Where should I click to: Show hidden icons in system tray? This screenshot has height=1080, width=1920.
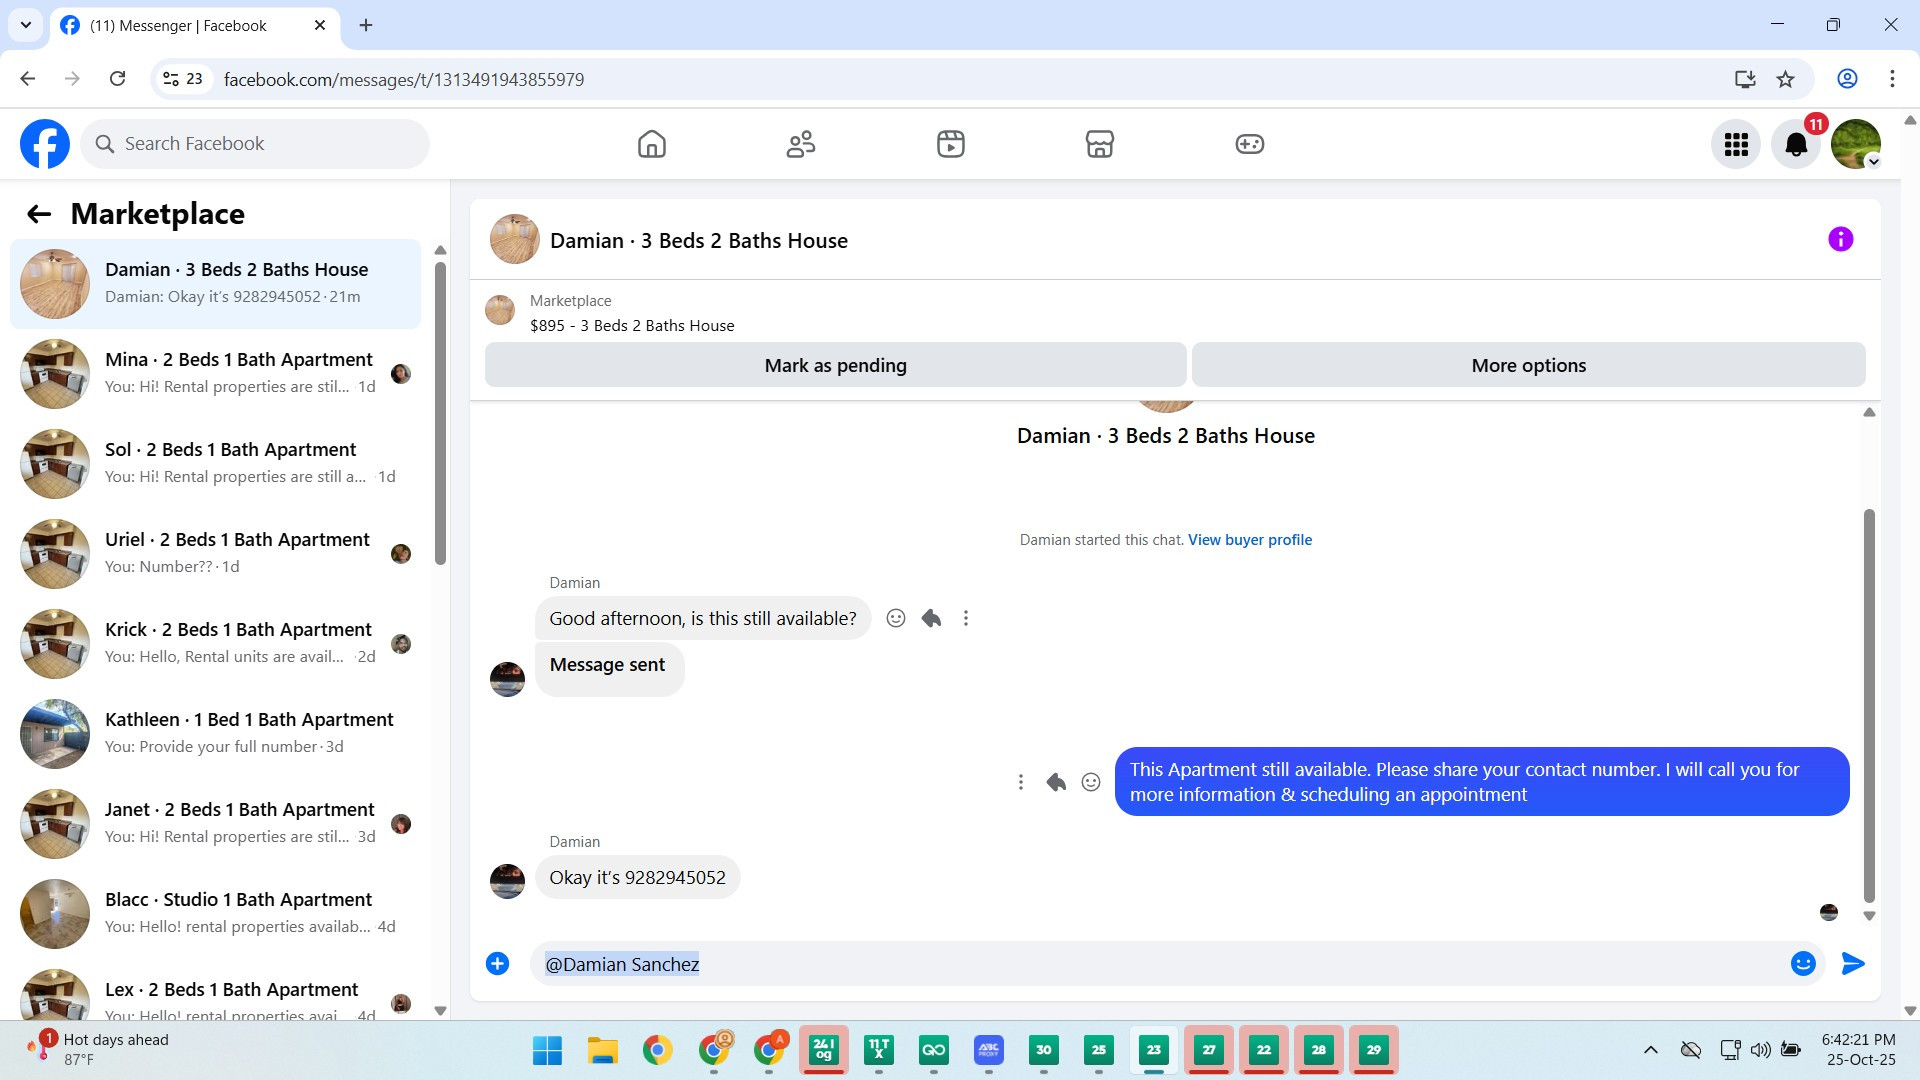coord(1650,1050)
